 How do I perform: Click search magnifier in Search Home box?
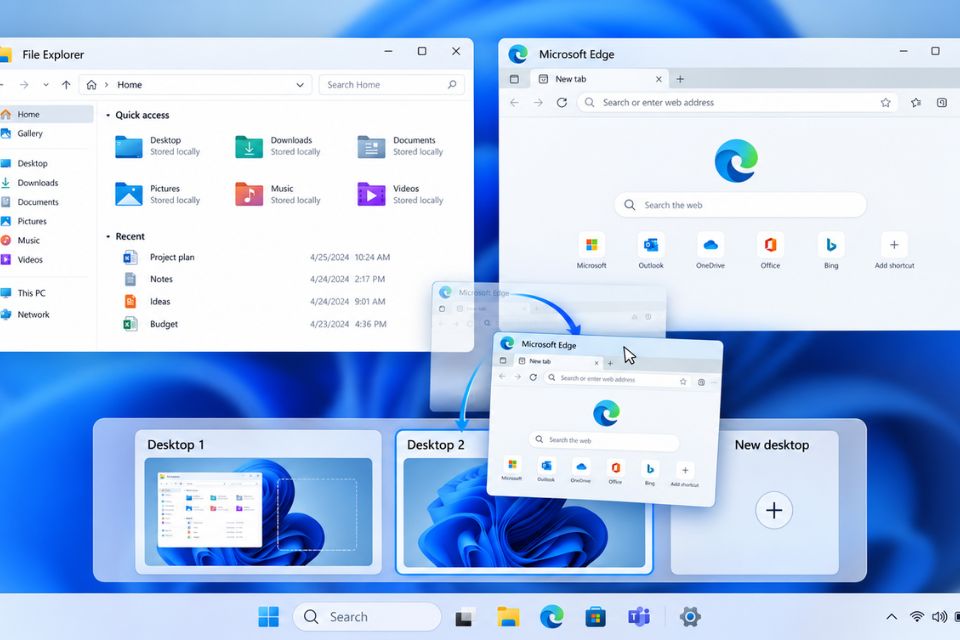coord(452,85)
